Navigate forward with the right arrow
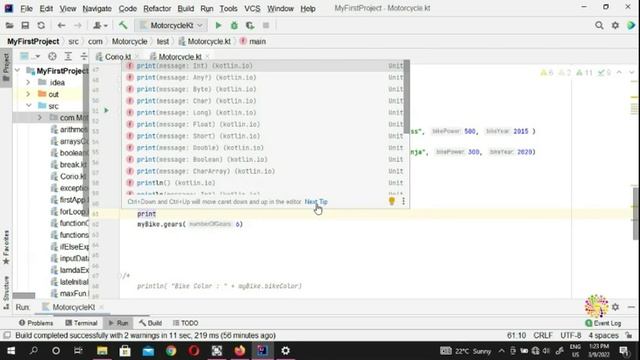Viewport: 640px width, 360px height. click(77, 25)
